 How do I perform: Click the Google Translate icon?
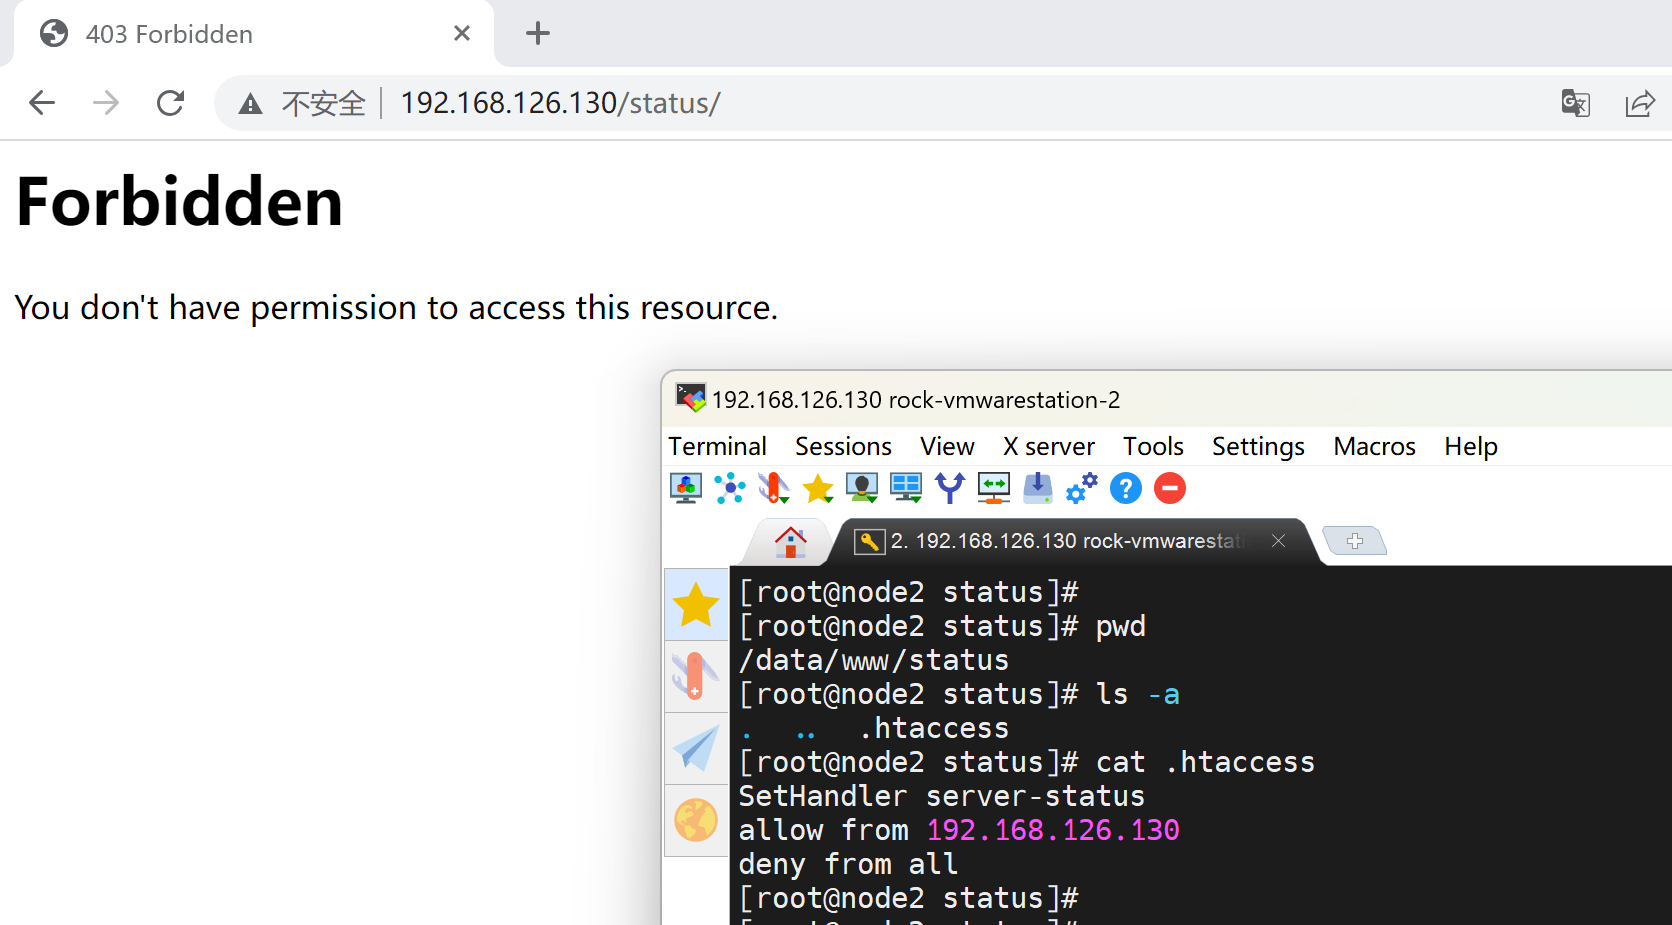[1575, 103]
